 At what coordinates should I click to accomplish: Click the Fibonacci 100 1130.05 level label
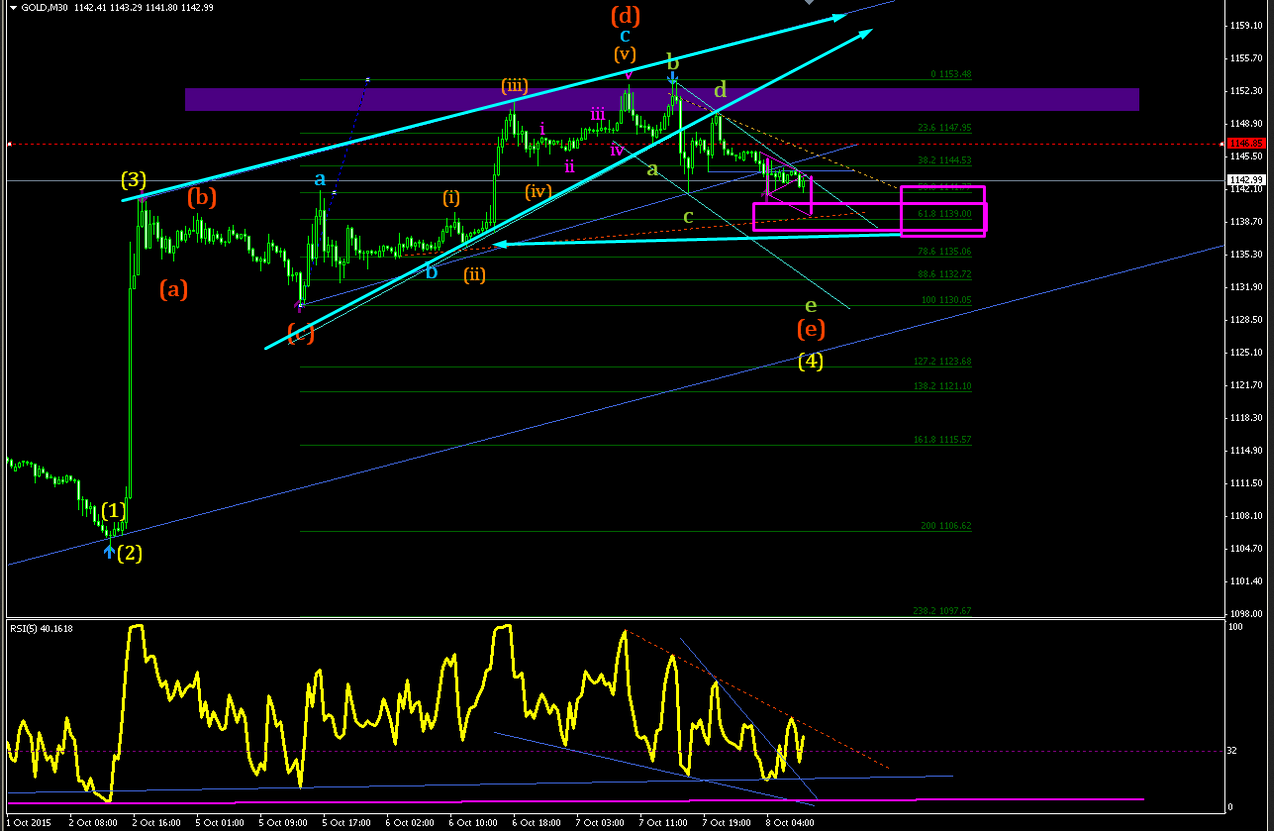click(x=946, y=300)
